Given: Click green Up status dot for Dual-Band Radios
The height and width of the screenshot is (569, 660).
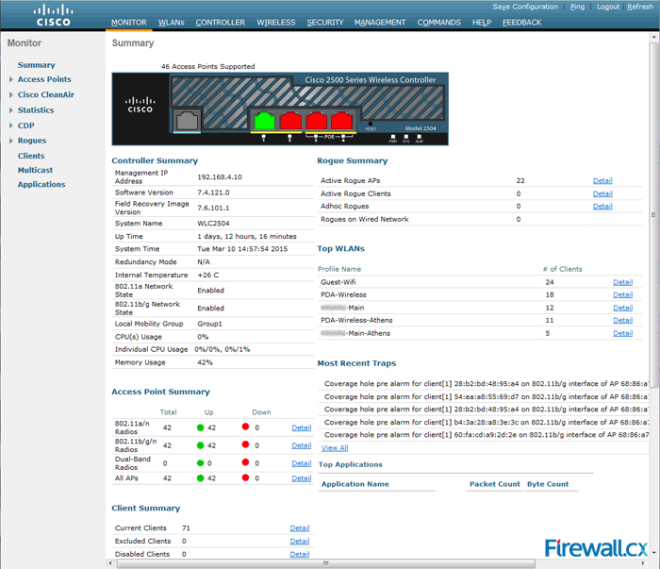Looking at the screenshot, I should 201,463.
